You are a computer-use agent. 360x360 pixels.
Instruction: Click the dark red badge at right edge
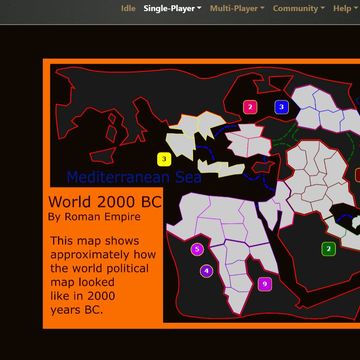coord(358,175)
